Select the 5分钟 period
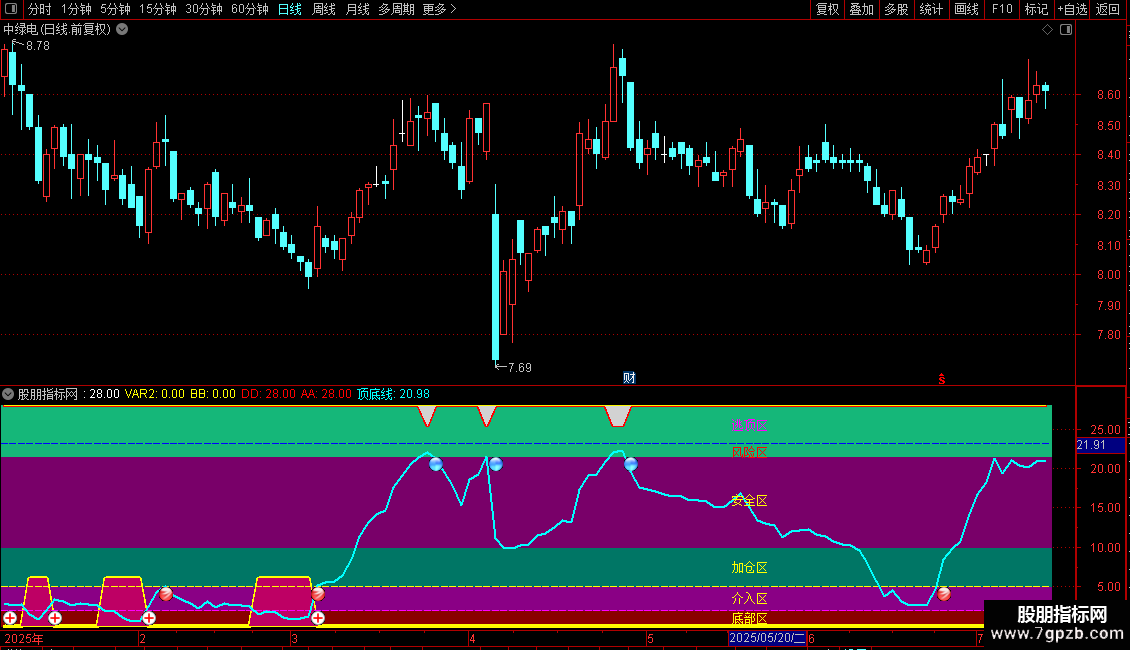 115,9
